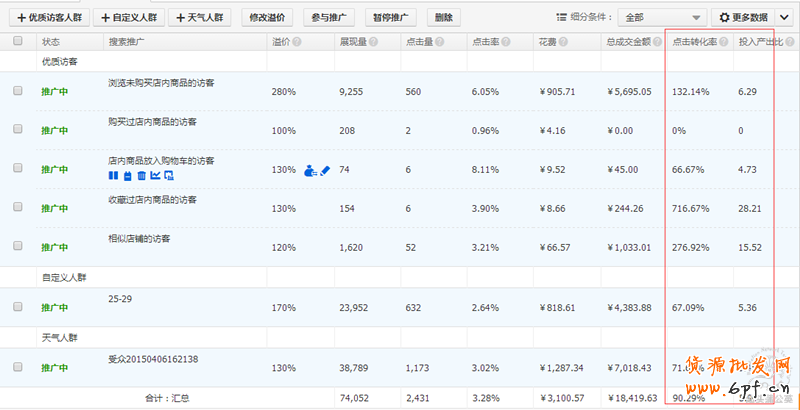
Task: Add a 自定义人群 audience
Action: click(128, 18)
